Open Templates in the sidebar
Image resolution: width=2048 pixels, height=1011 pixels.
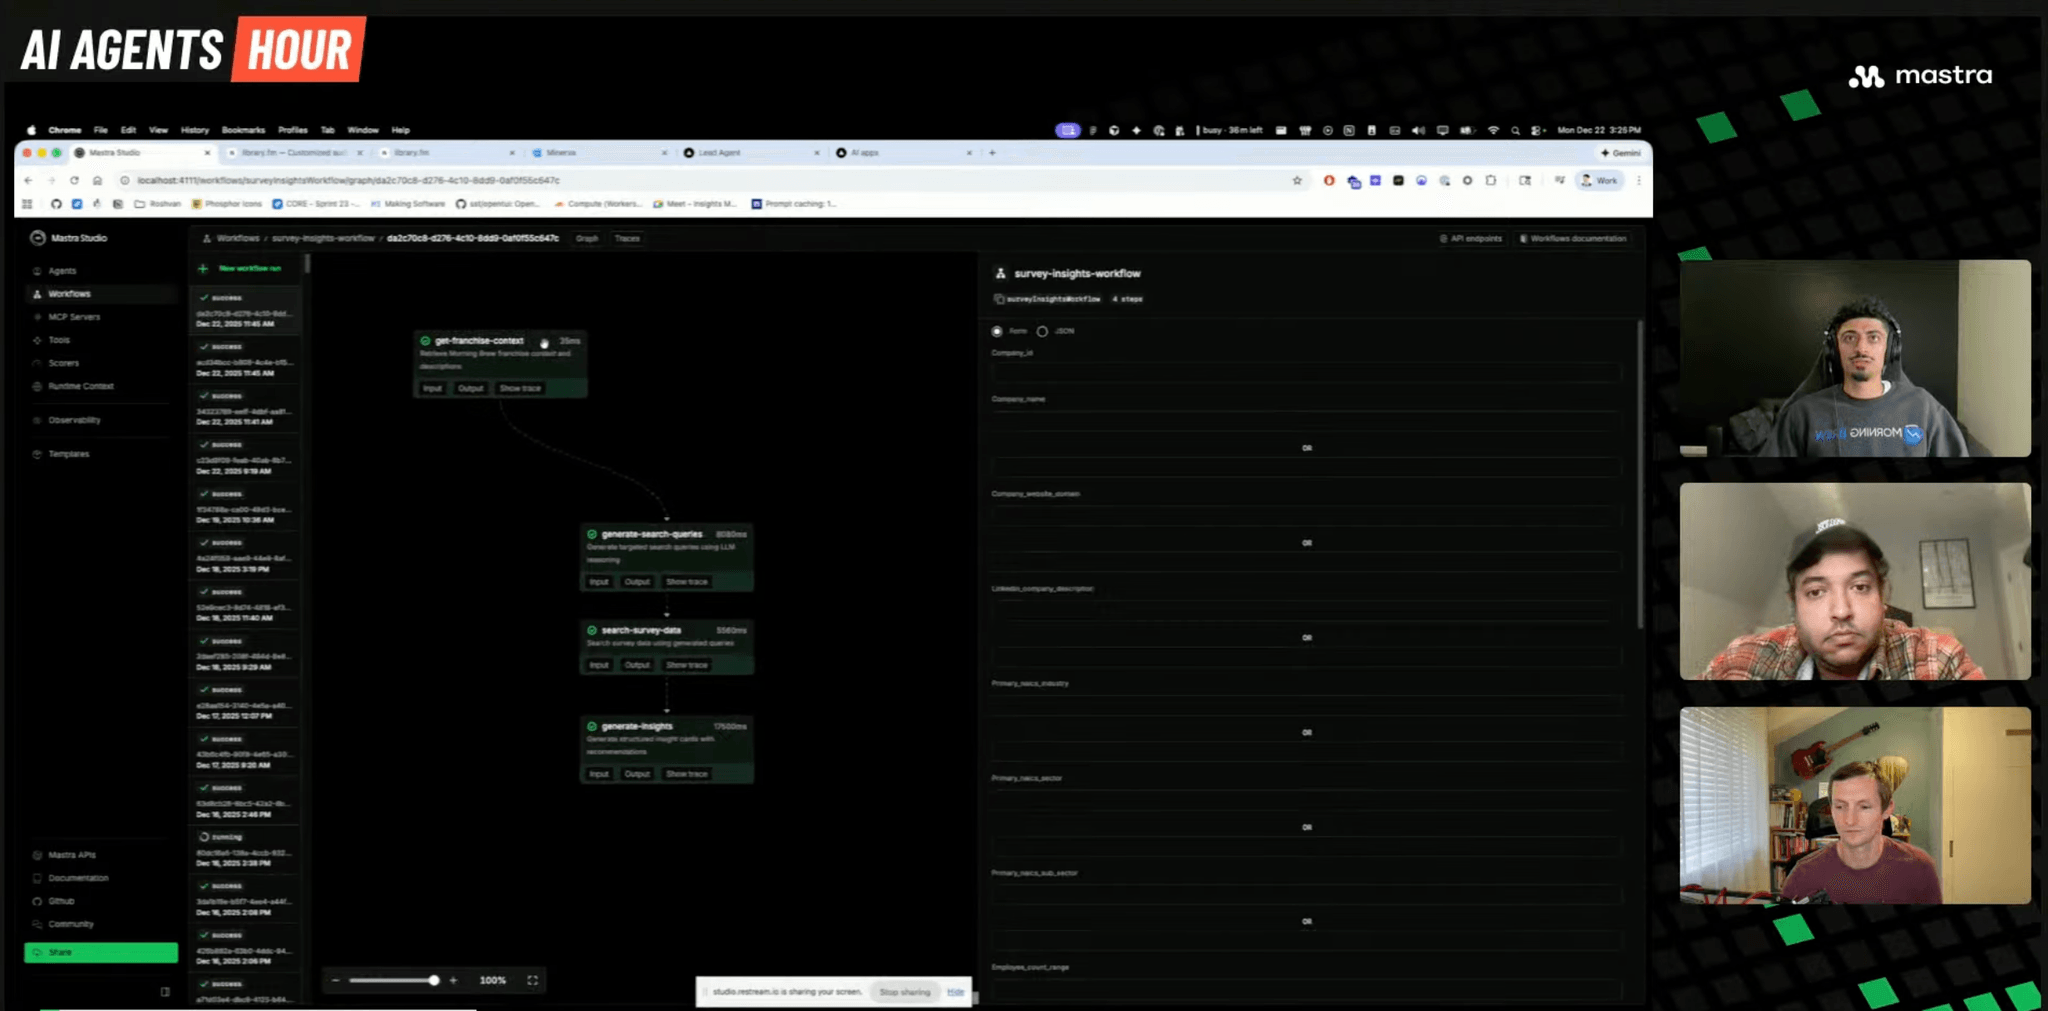coord(68,454)
